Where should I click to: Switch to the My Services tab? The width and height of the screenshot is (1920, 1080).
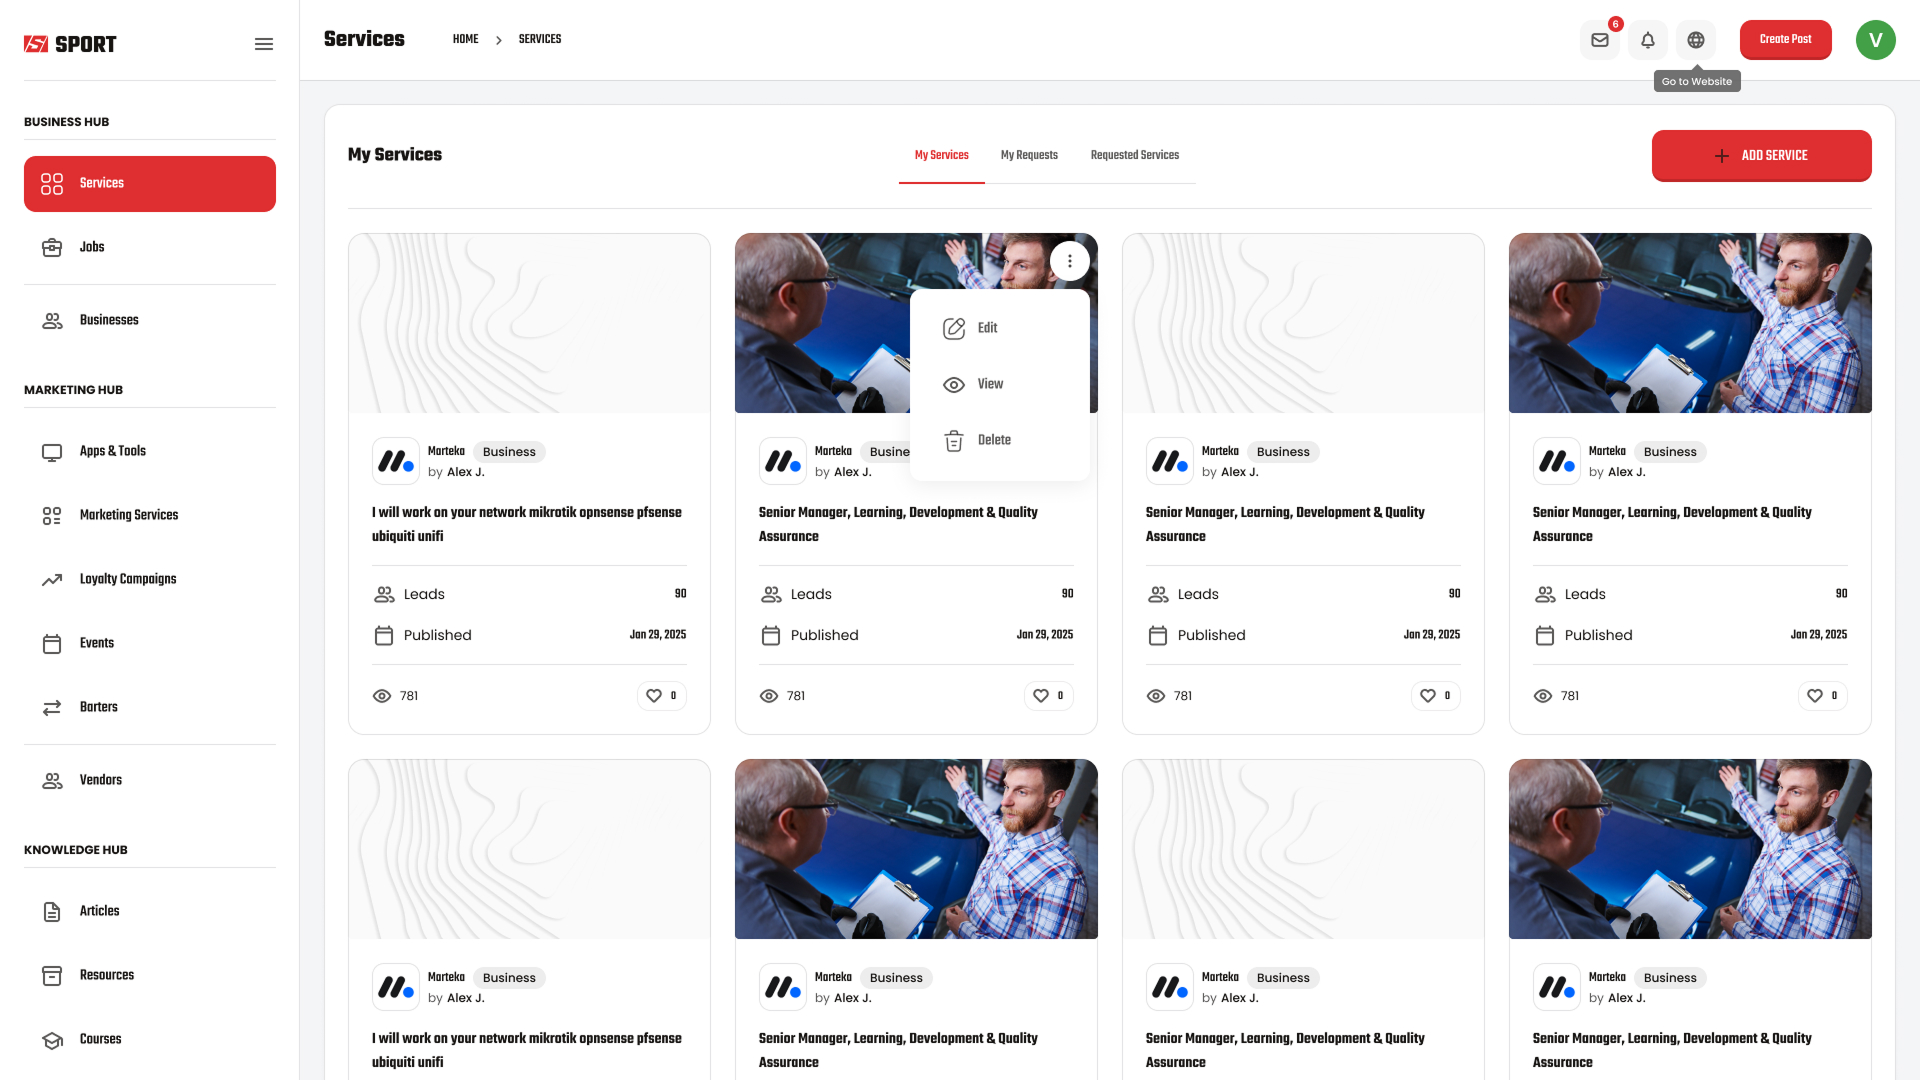(x=942, y=155)
